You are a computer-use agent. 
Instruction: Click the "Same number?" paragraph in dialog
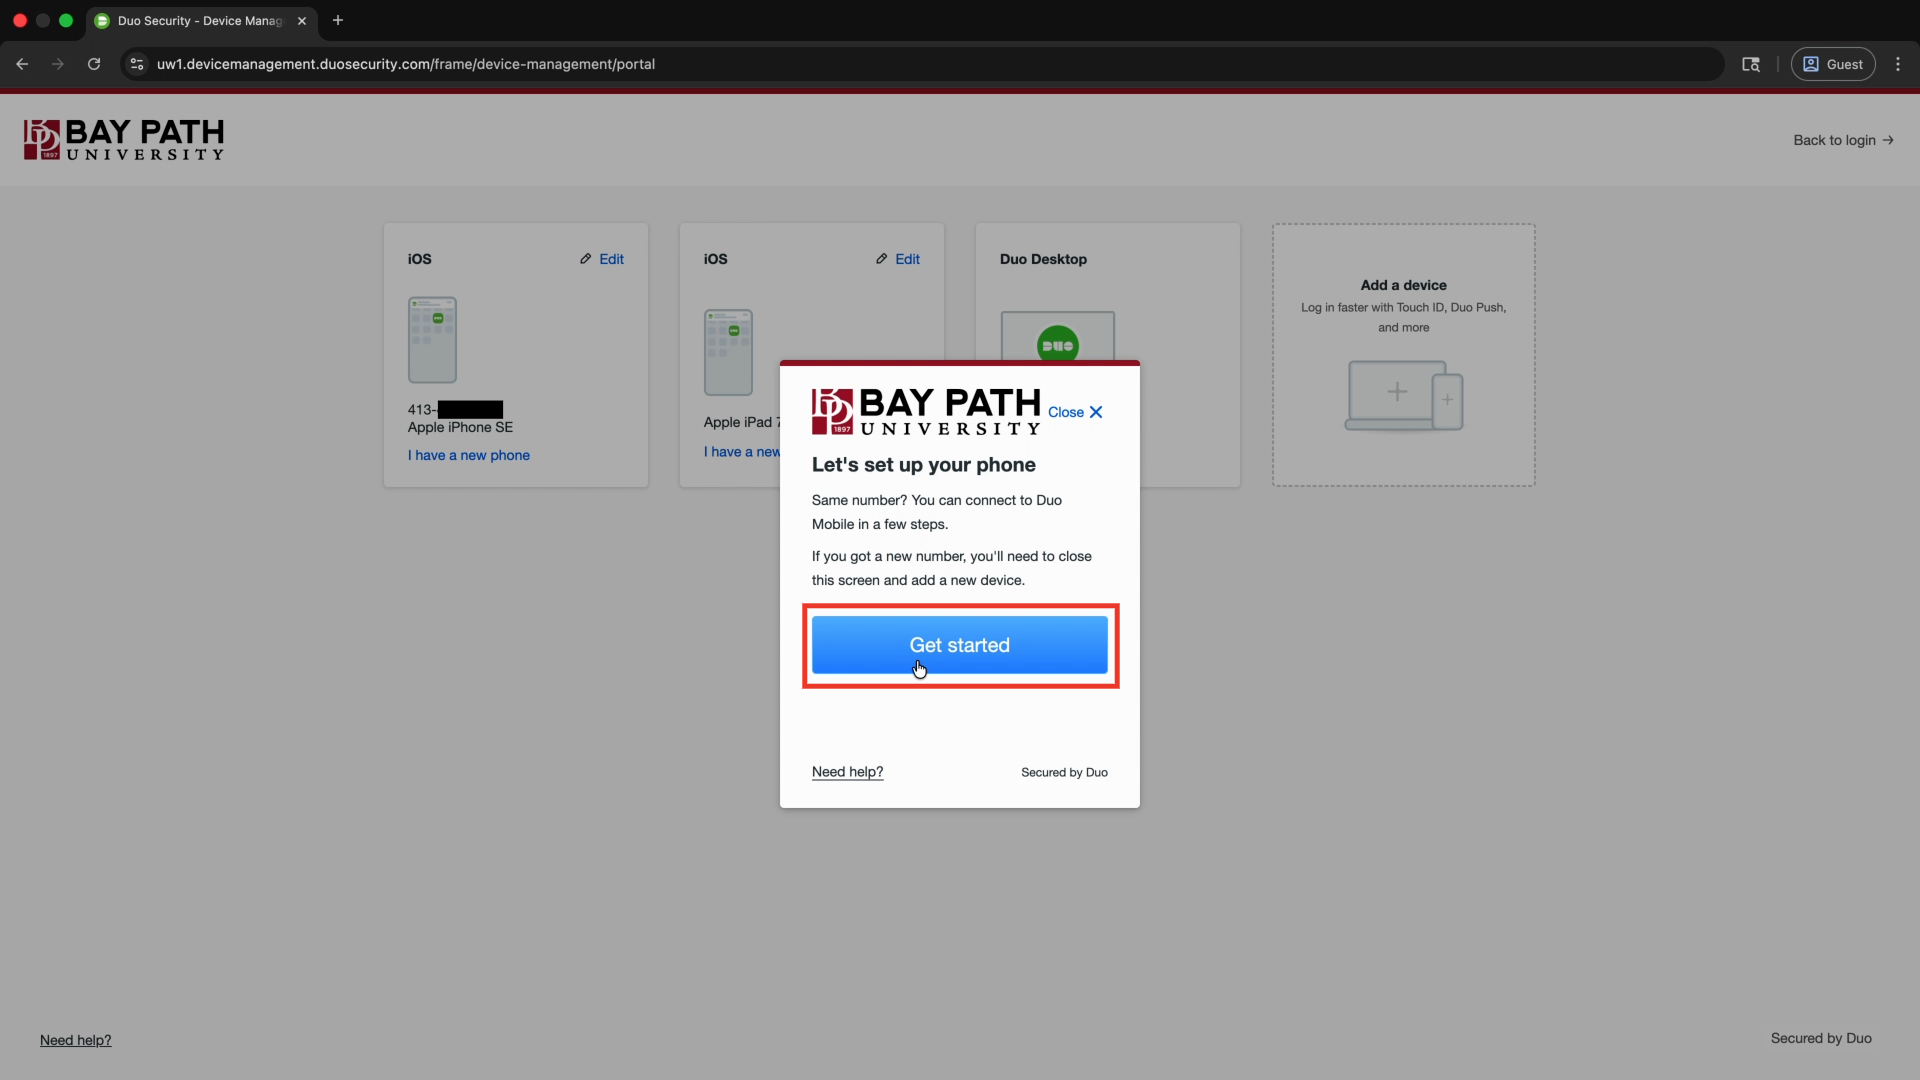click(937, 512)
